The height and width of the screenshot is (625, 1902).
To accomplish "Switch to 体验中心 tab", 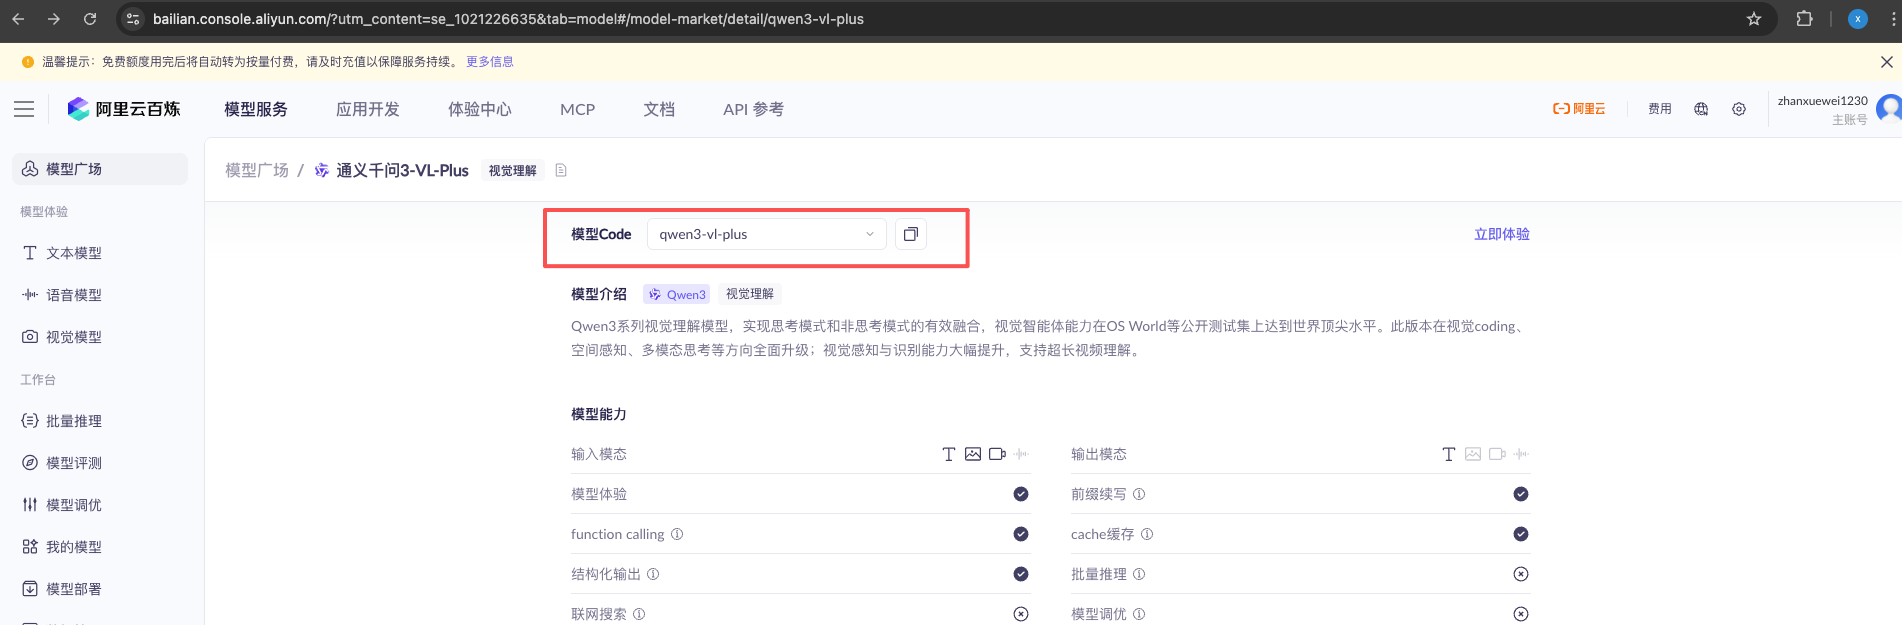I will (479, 109).
